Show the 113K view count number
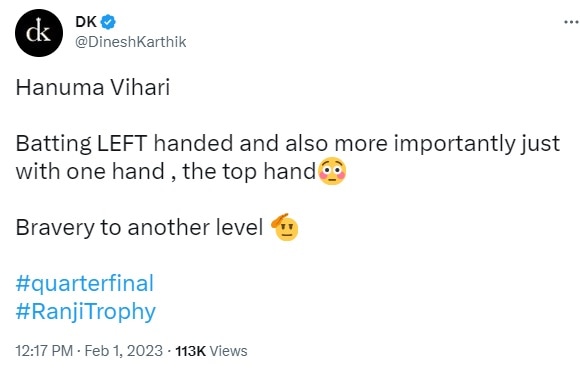This screenshot has width=580, height=368. (190, 351)
